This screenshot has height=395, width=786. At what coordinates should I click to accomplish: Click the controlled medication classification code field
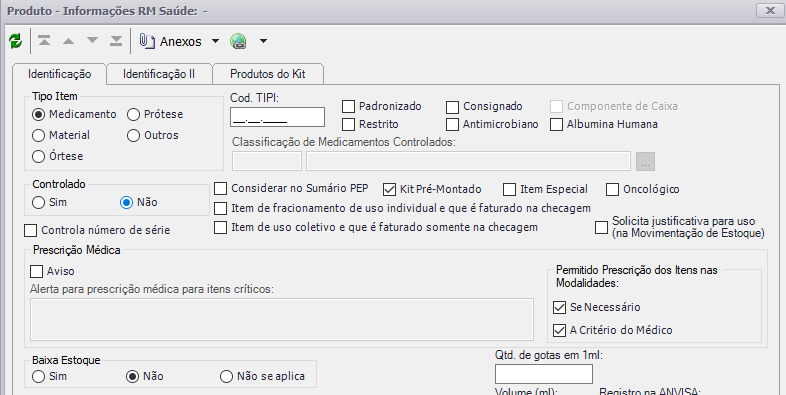point(267,161)
